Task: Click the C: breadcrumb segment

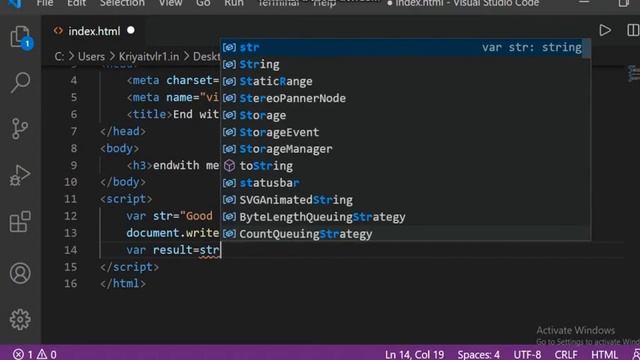Action: pyautogui.click(x=59, y=56)
